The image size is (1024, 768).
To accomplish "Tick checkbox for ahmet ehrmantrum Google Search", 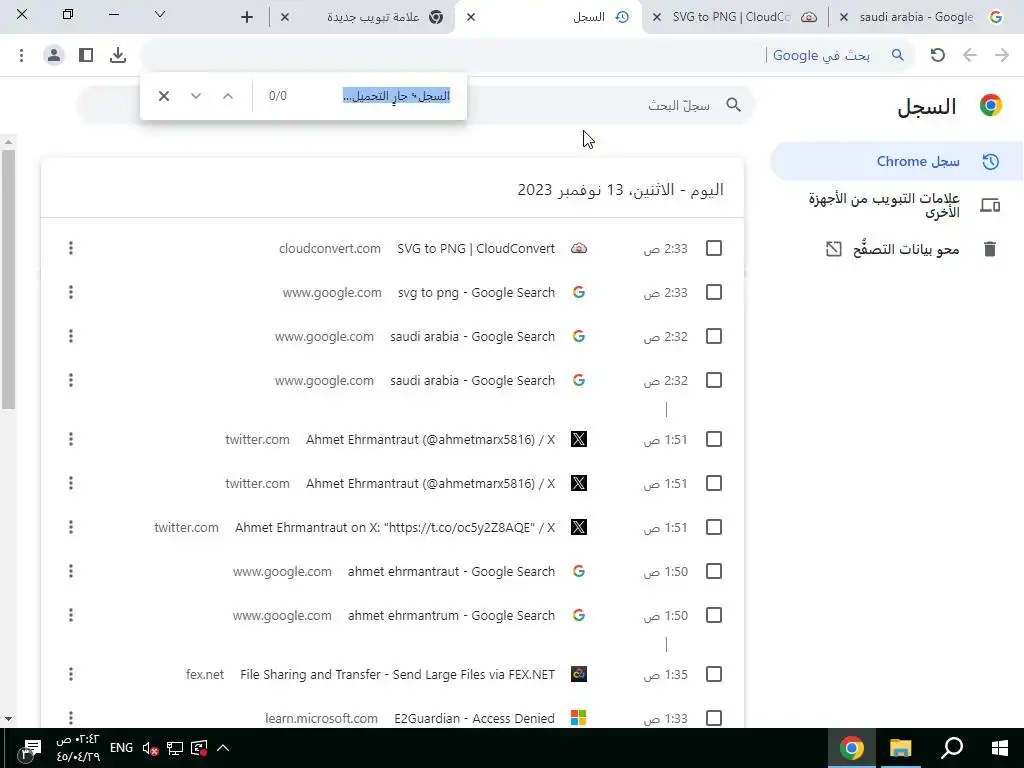I will tap(714, 615).
